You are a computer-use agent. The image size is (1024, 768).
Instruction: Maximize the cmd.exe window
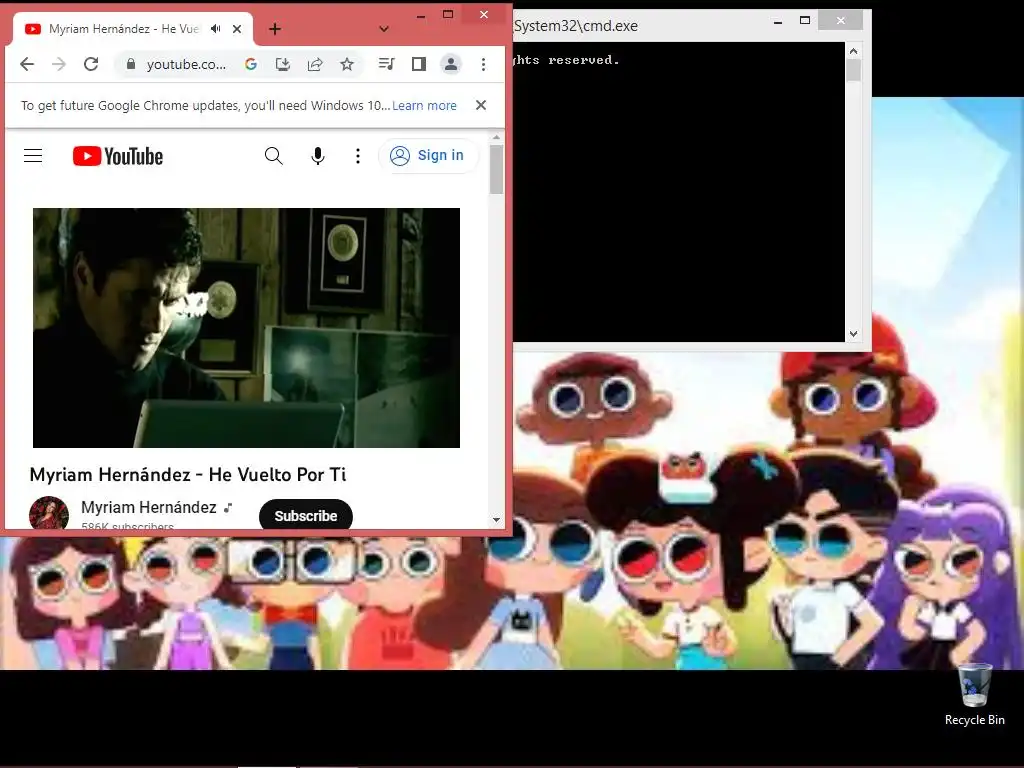tap(805, 21)
